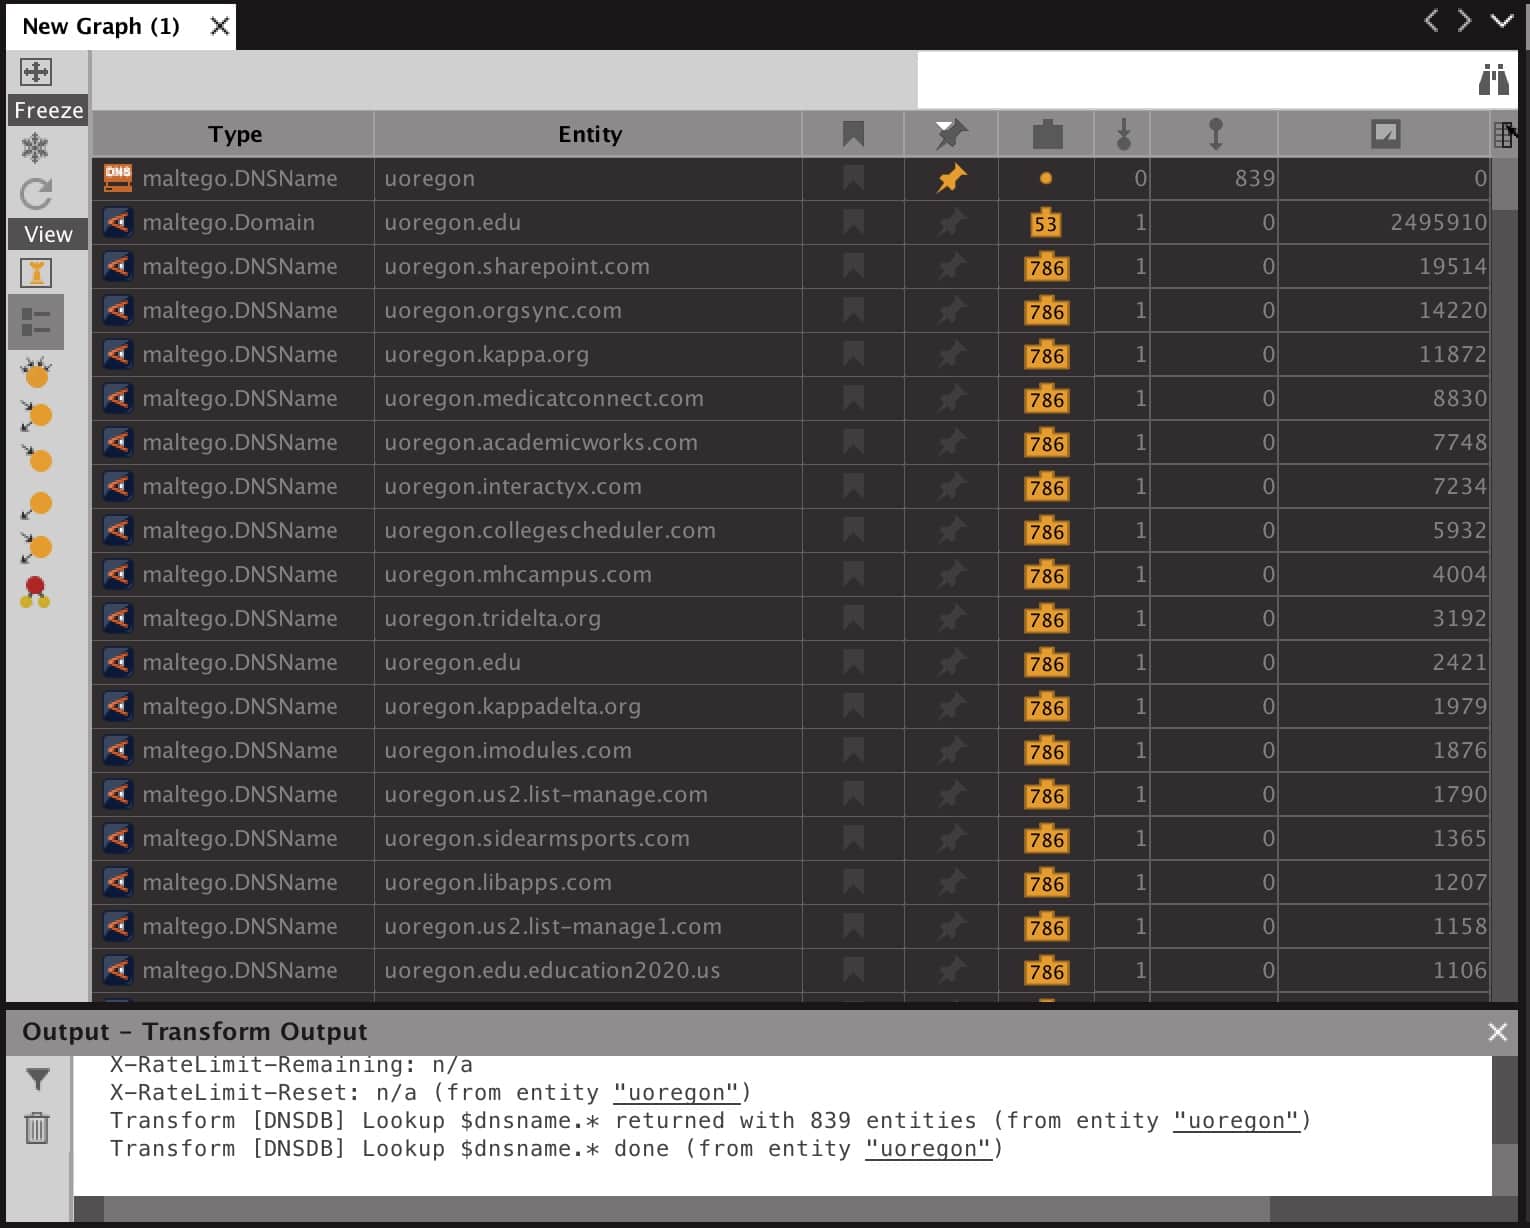Click "uoregon" link in Lookup done line
Viewport: 1530px width, 1228px height.
pos(928,1149)
